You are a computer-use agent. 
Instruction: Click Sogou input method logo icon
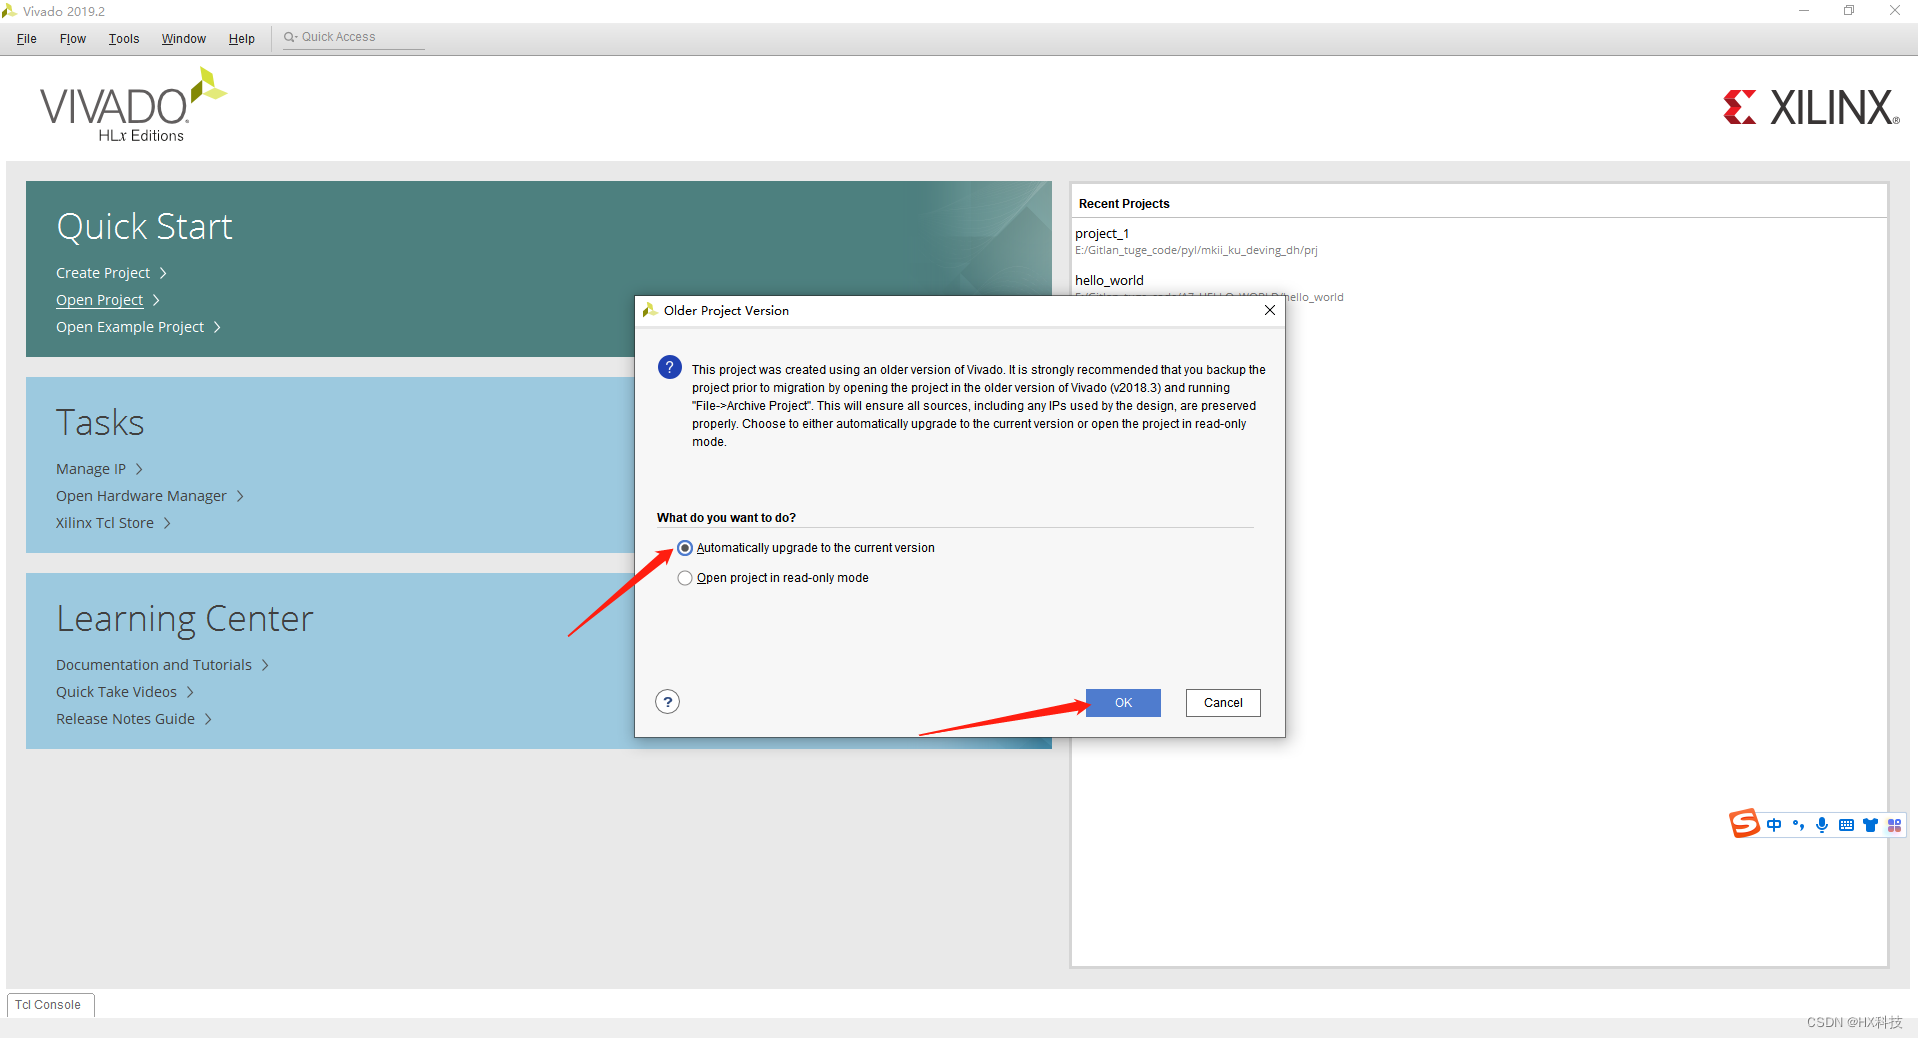[x=1744, y=824]
